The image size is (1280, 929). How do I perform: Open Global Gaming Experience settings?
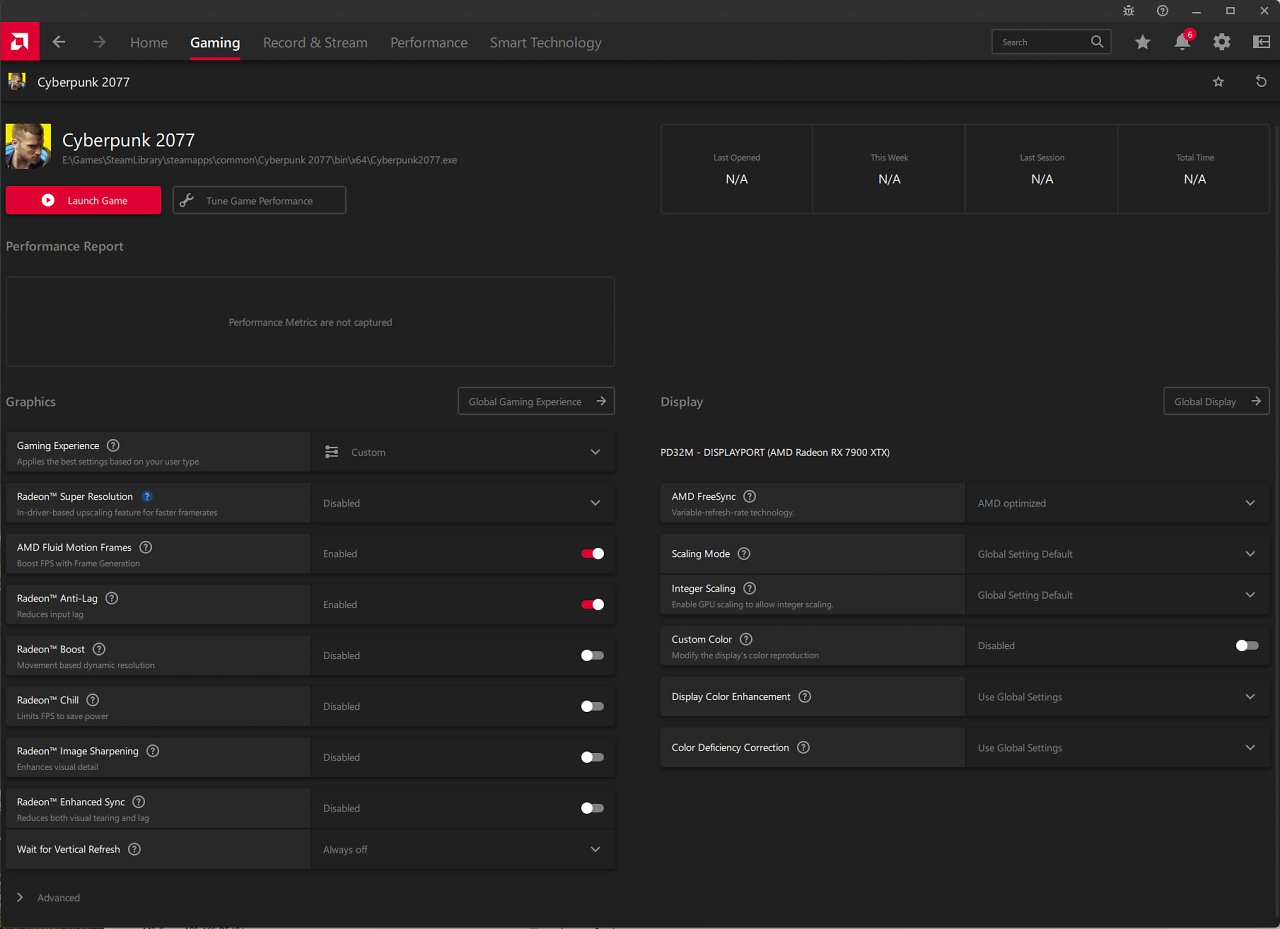click(536, 401)
